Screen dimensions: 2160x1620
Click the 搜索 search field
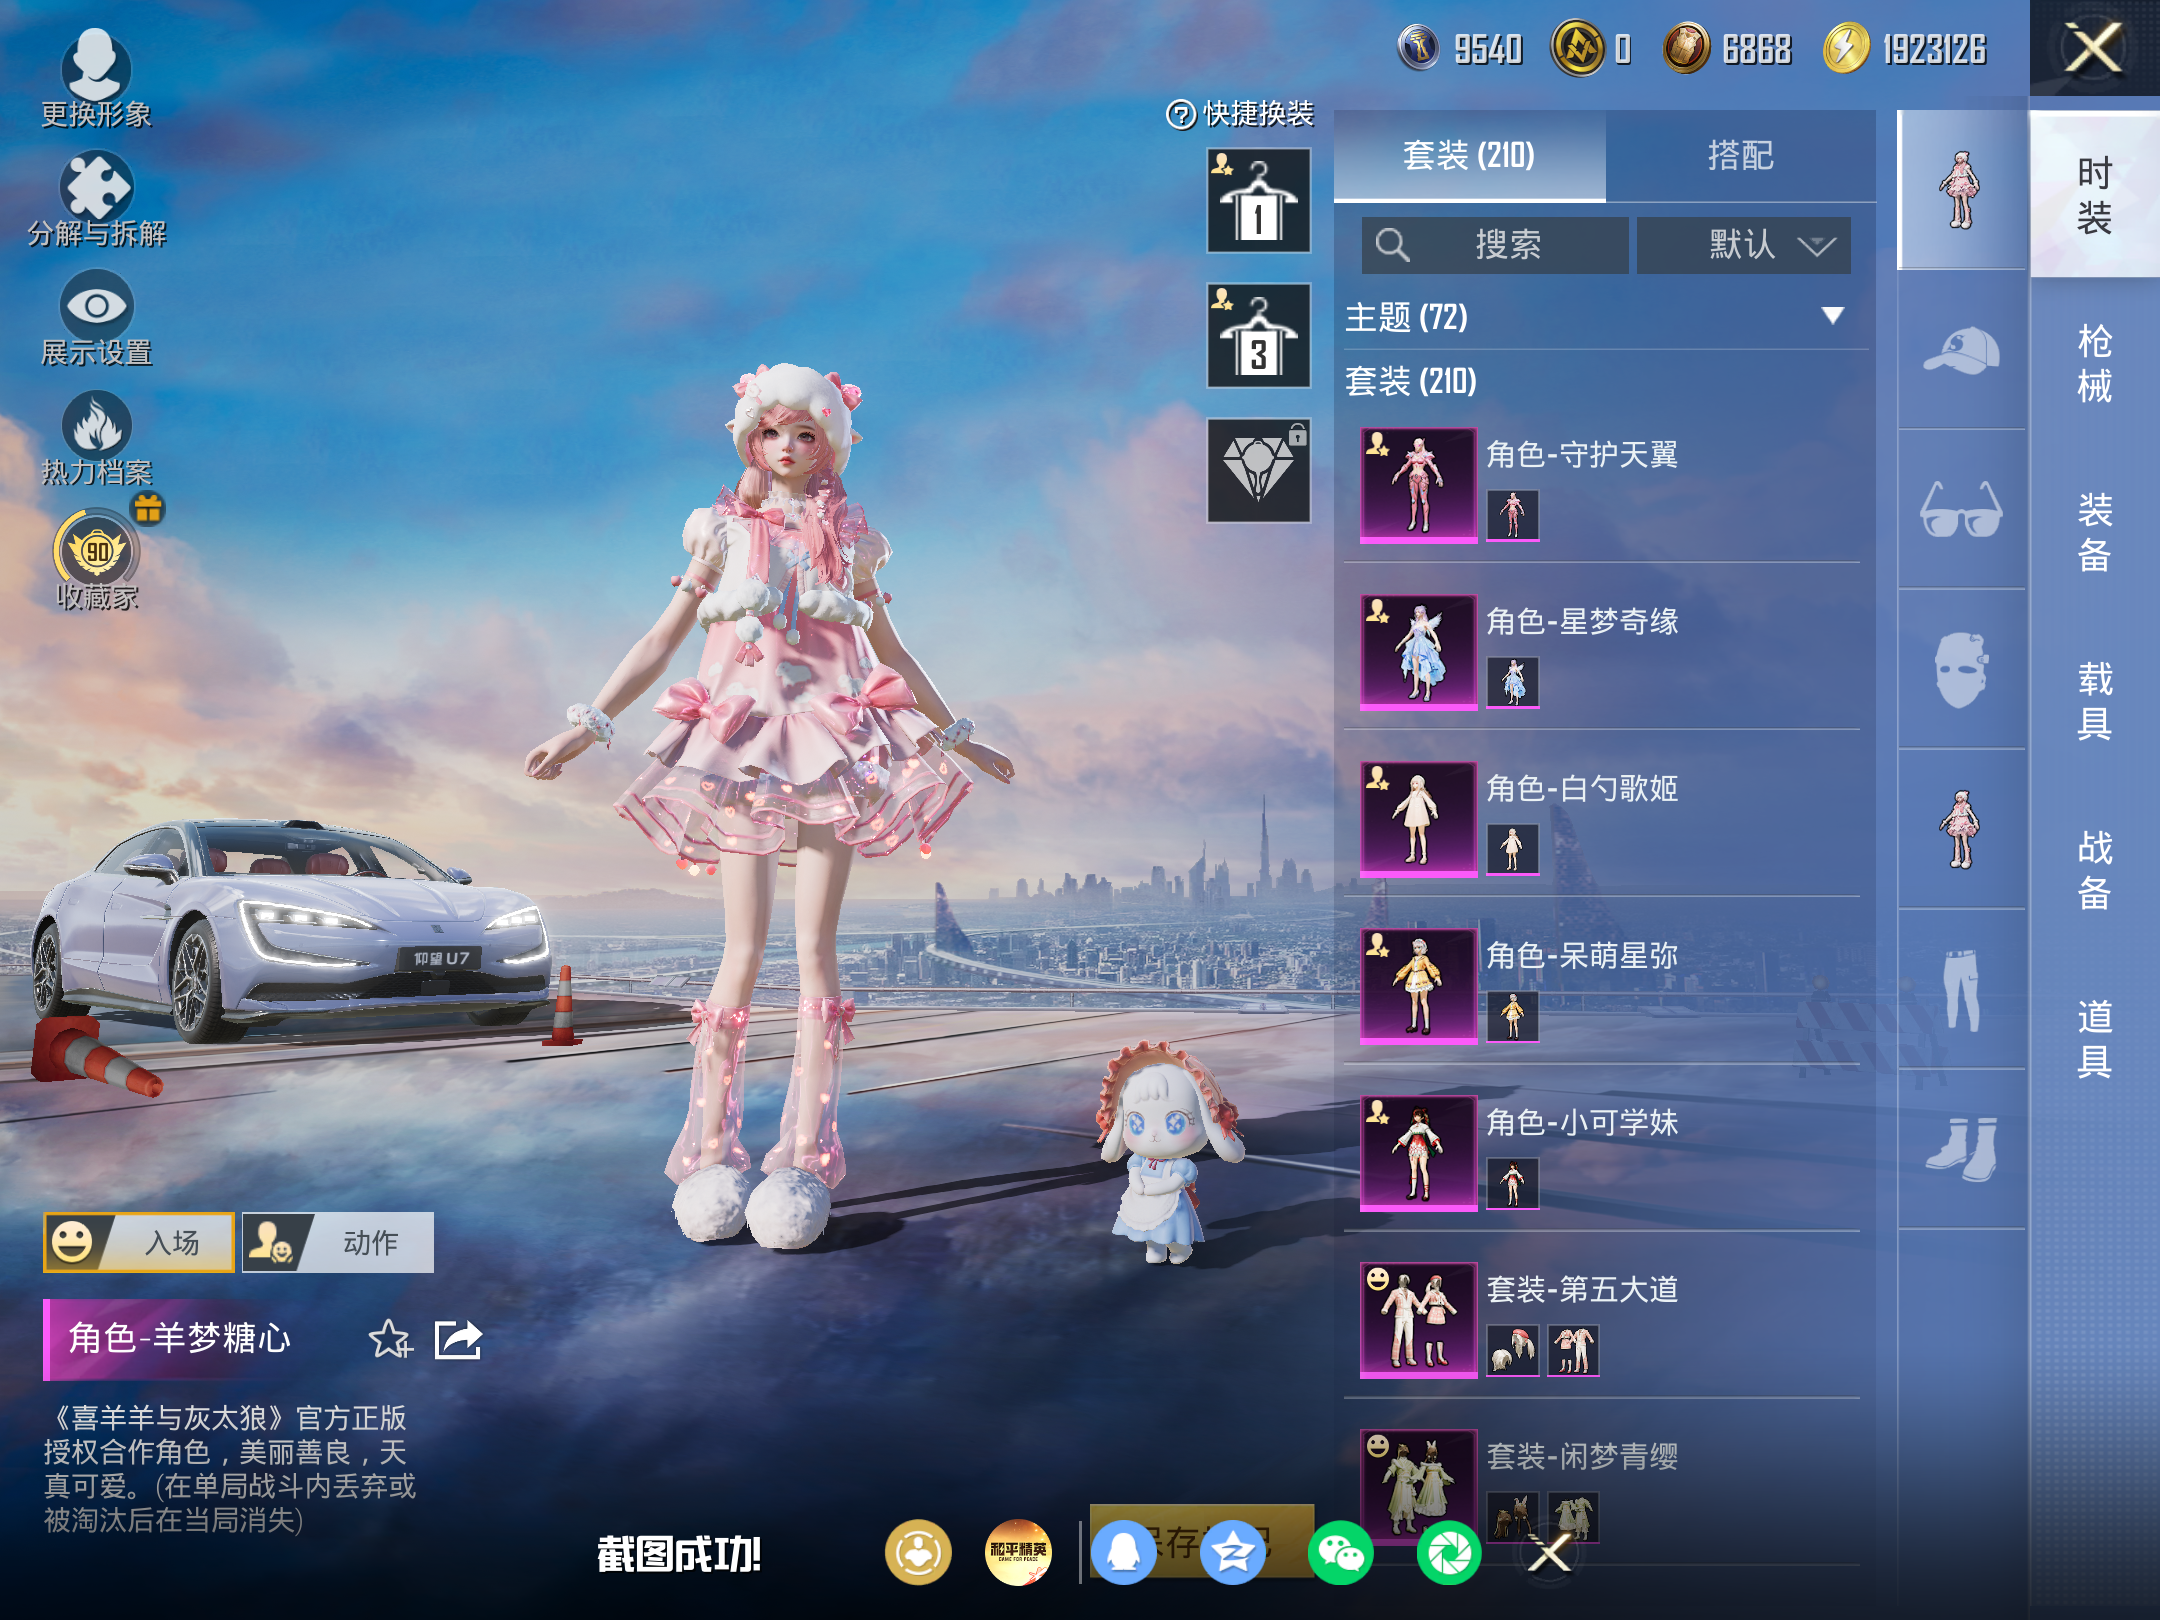click(x=1494, y=245)
